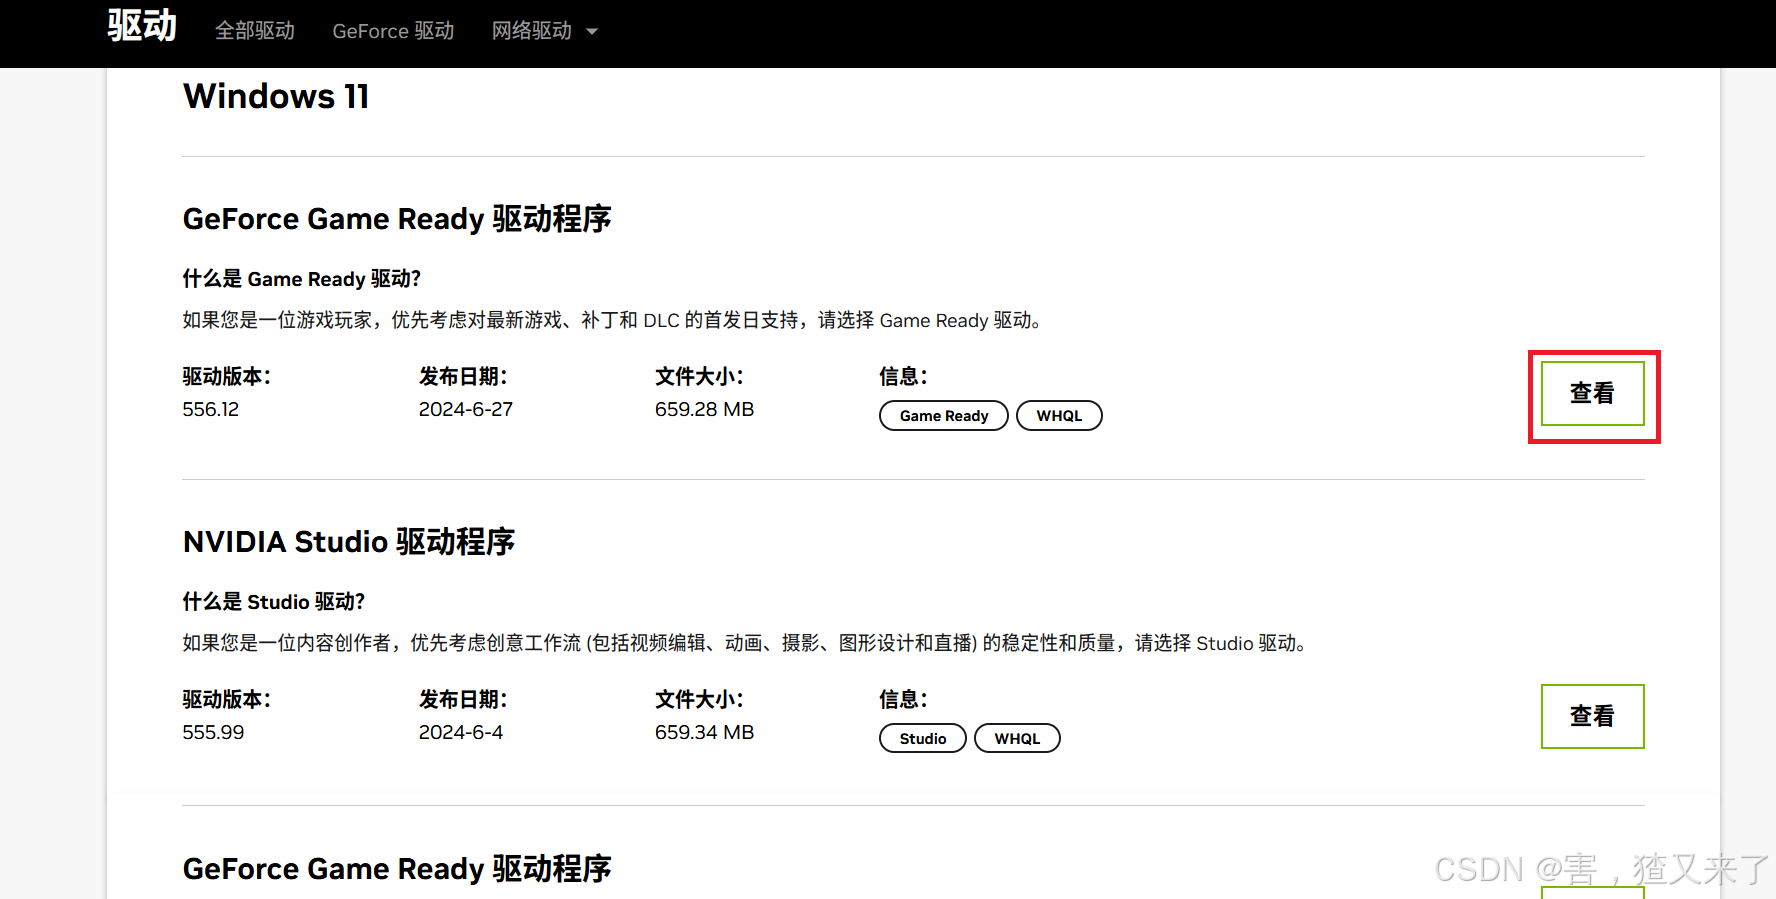The width and height of the screenshot is (1776, 899).
Task: Click 查看 for Studio driver 555.99
Action: pos(1592,716)
